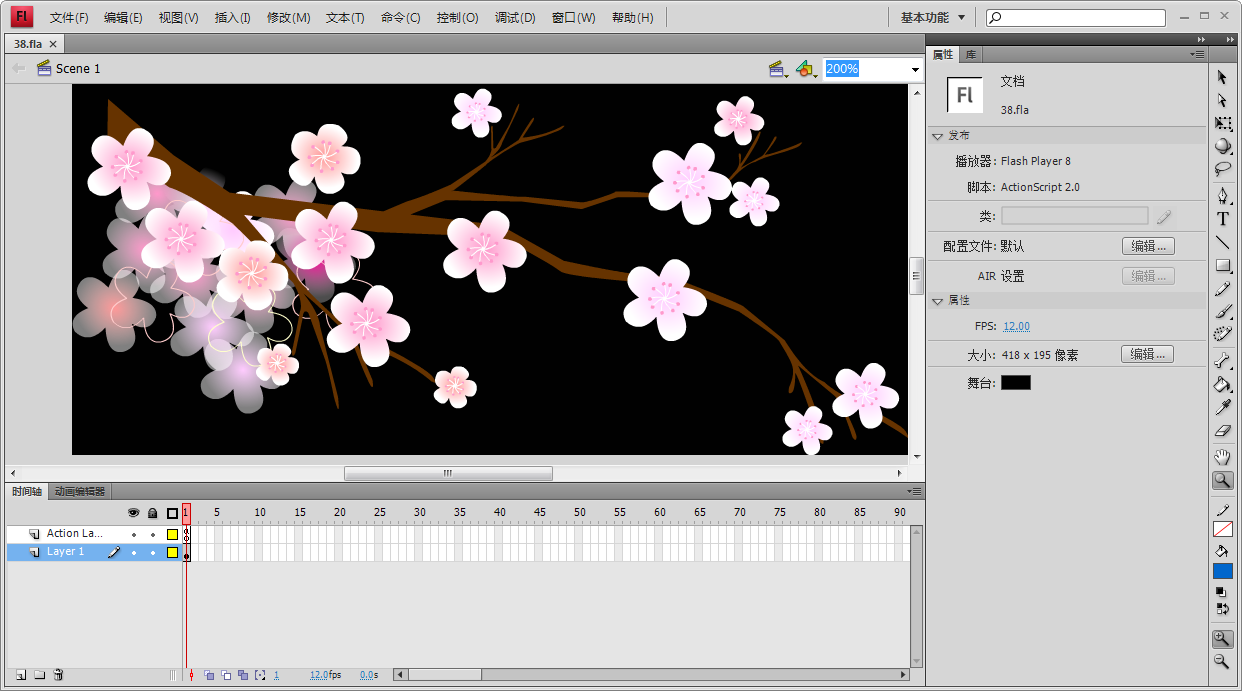Viewport: 1242px width, 691px height.
Task: Open the black stage color swatch
Action: point(1015,383)
